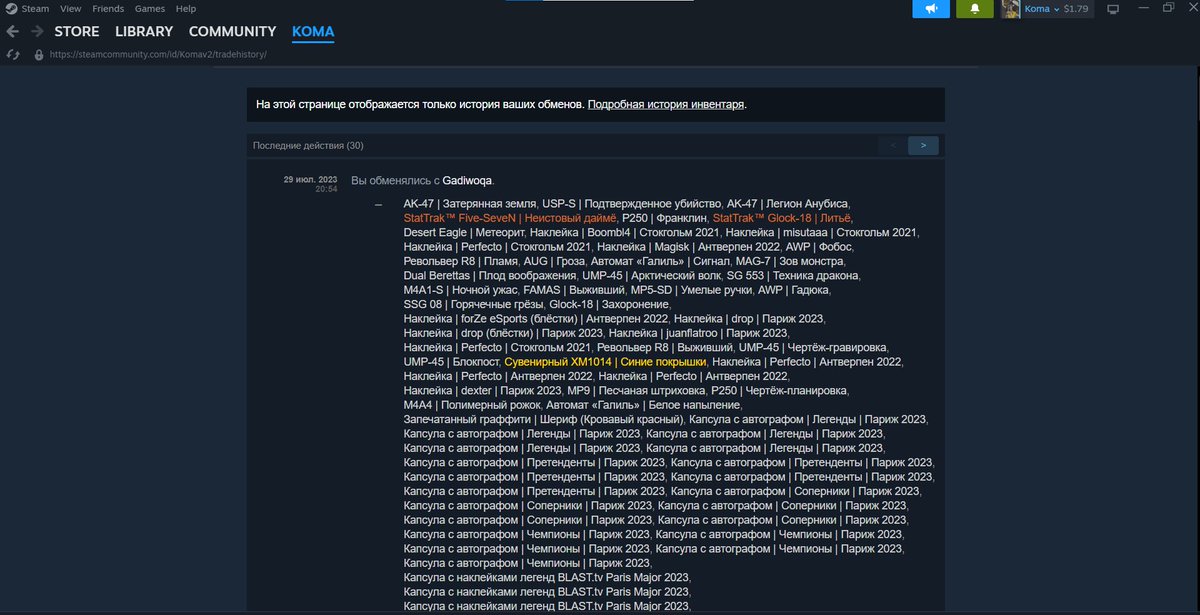
Task: Open the KOMA profile tab
Action: point(313,32)
